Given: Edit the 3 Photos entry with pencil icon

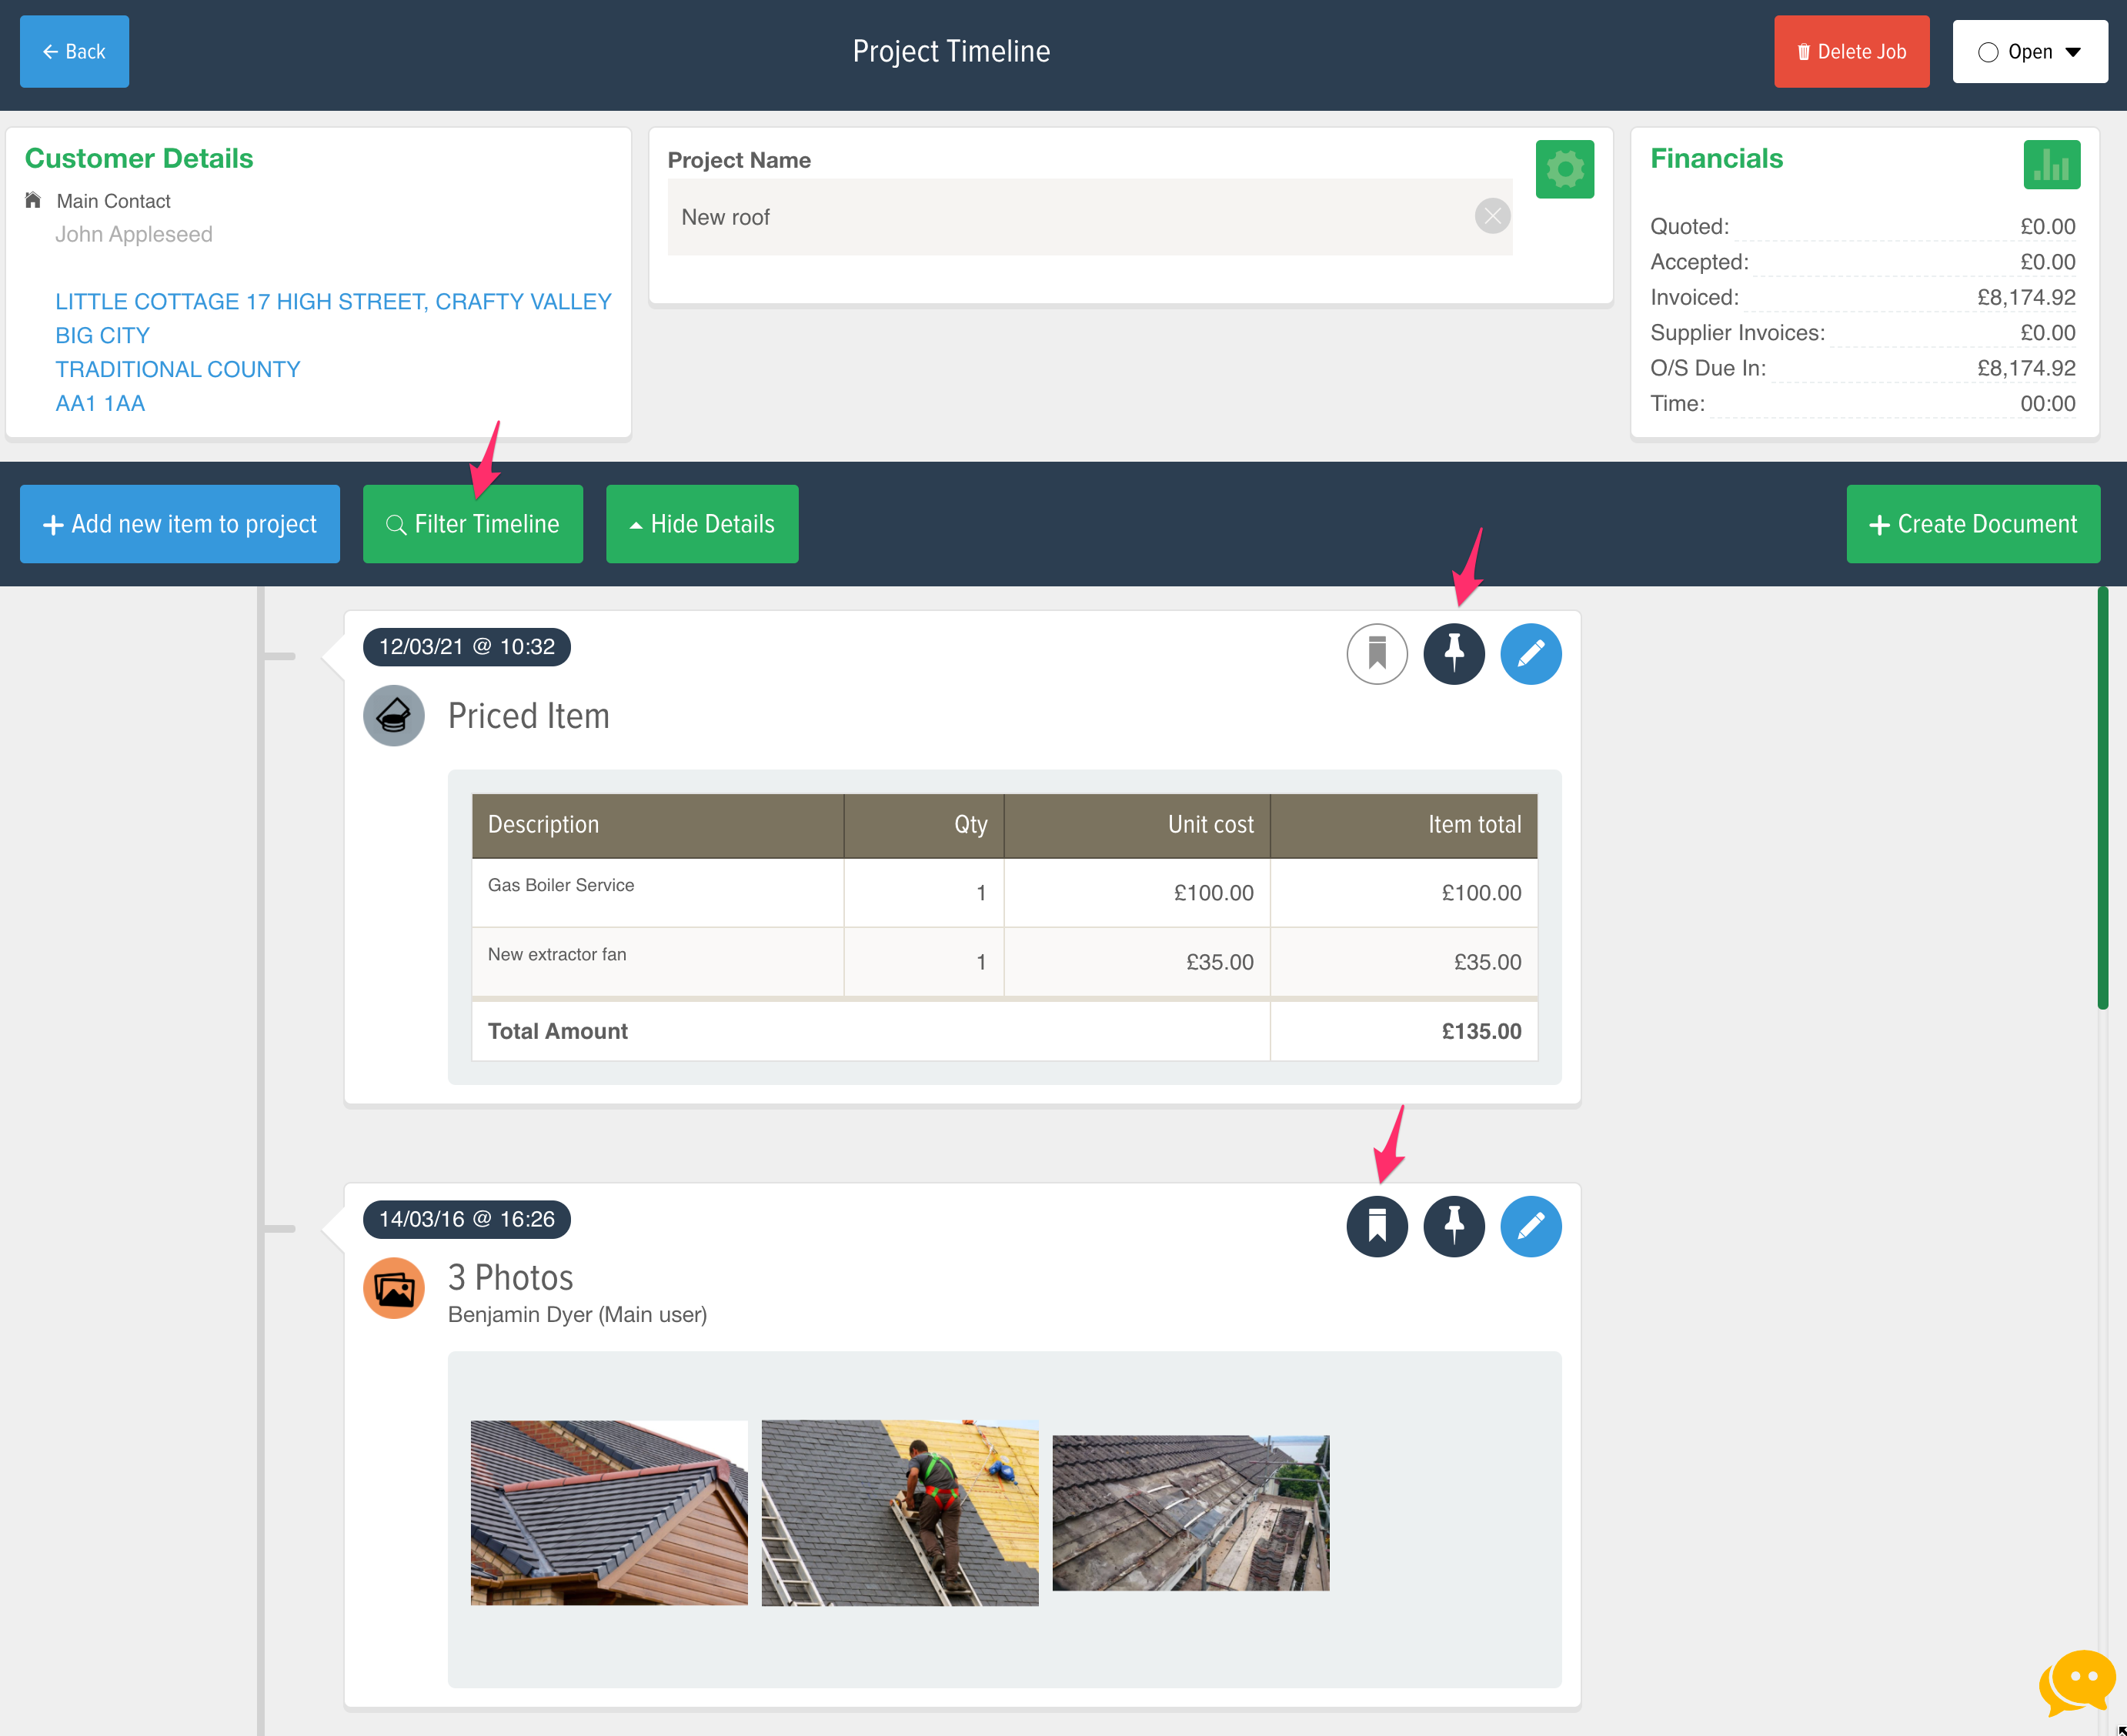Looking at the screenshot, I should click(1530, 1225).
